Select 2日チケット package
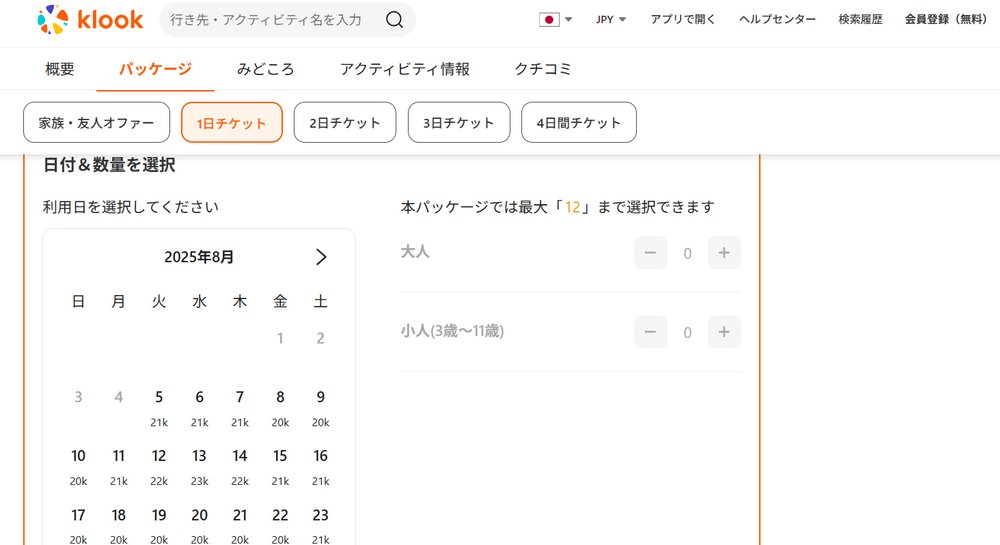Screen dimensions: 1000x545 pyautogui.click(x=345, y=122)
